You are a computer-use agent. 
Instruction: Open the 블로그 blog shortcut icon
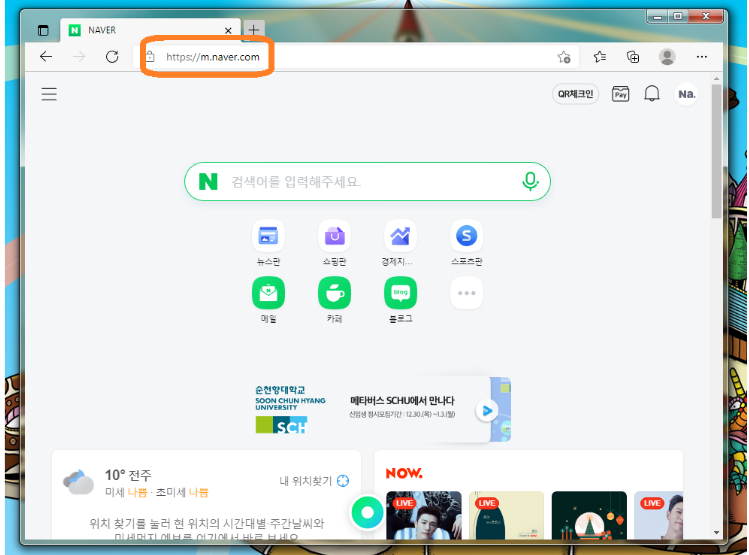400,293
